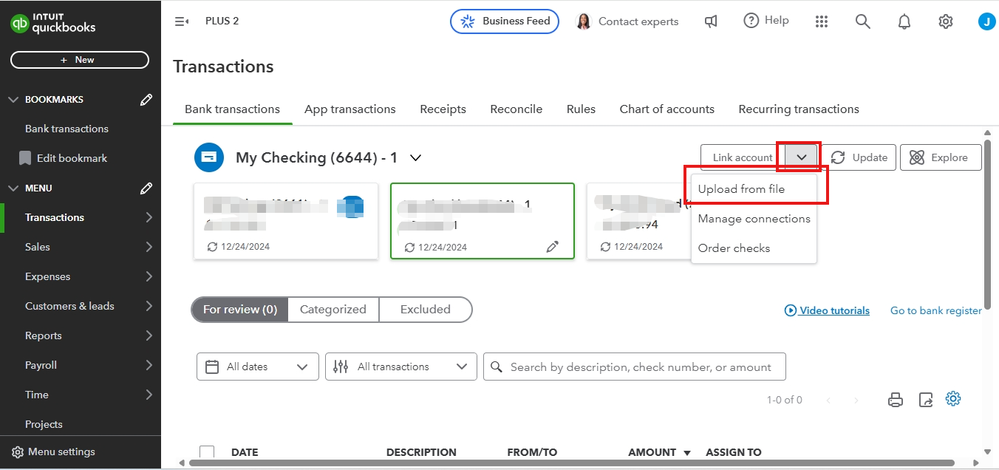
Task: Open the J user profile avatar
Action: point(986,22)
